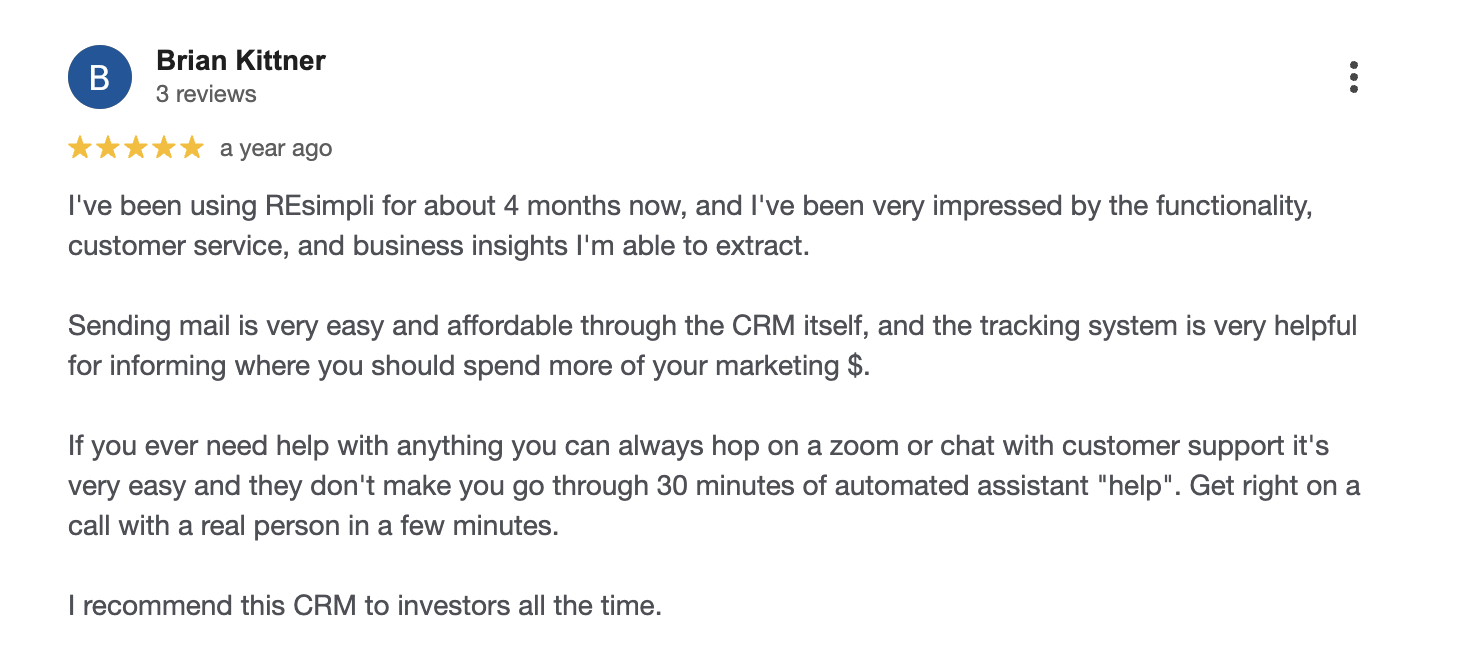The height and width of the screenshot is (658, 1460).
Task: Click Brian Kittner's blue avatar icon
Action: (100, 77)
